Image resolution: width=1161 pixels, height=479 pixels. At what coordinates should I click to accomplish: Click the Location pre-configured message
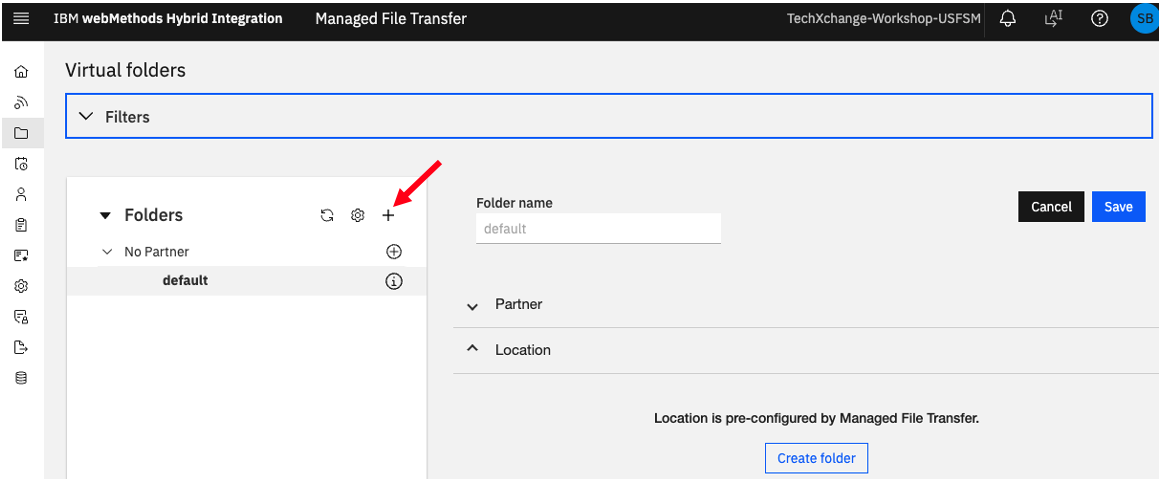[x=816, y=418]
